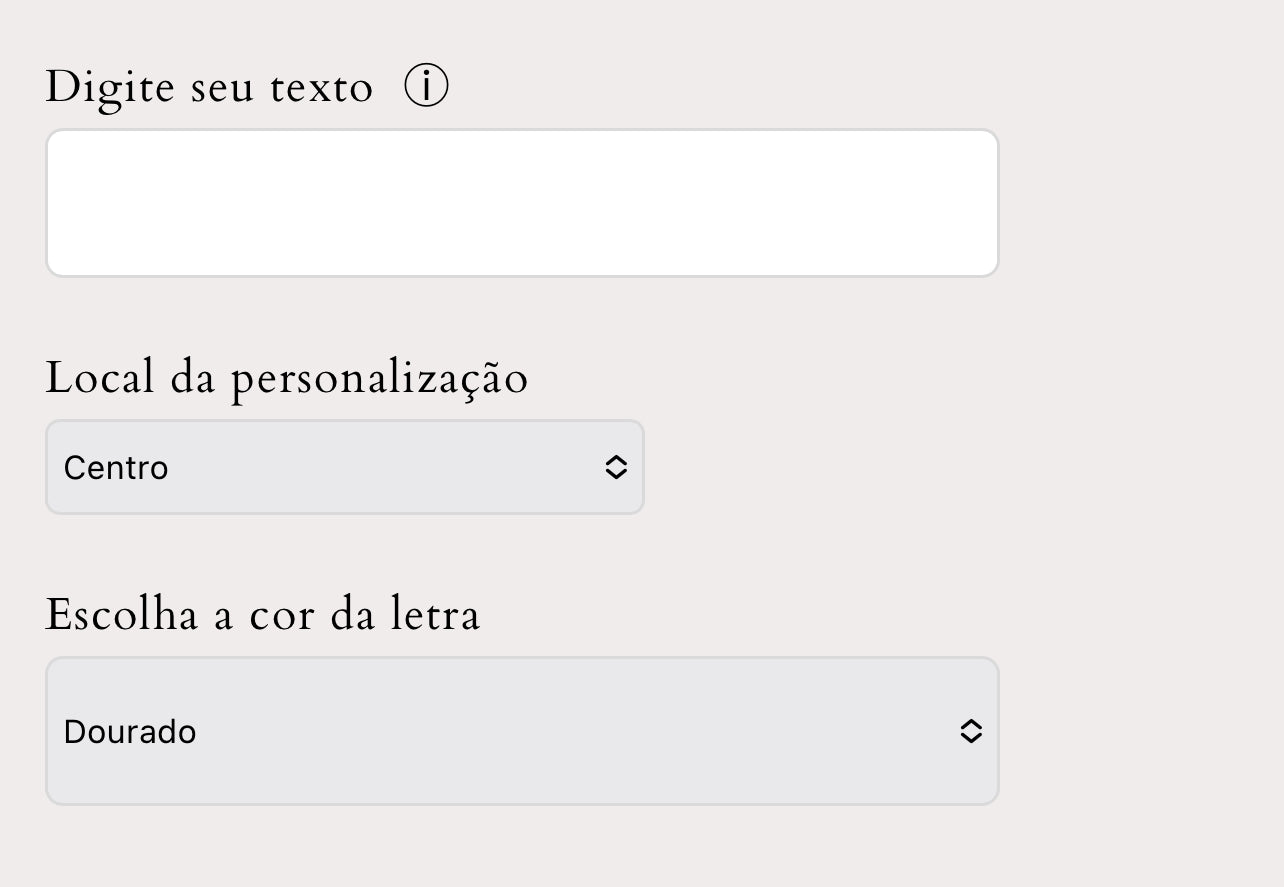
Task: Expand the letter color selector showing Dourado
Action: pos(522,731)
